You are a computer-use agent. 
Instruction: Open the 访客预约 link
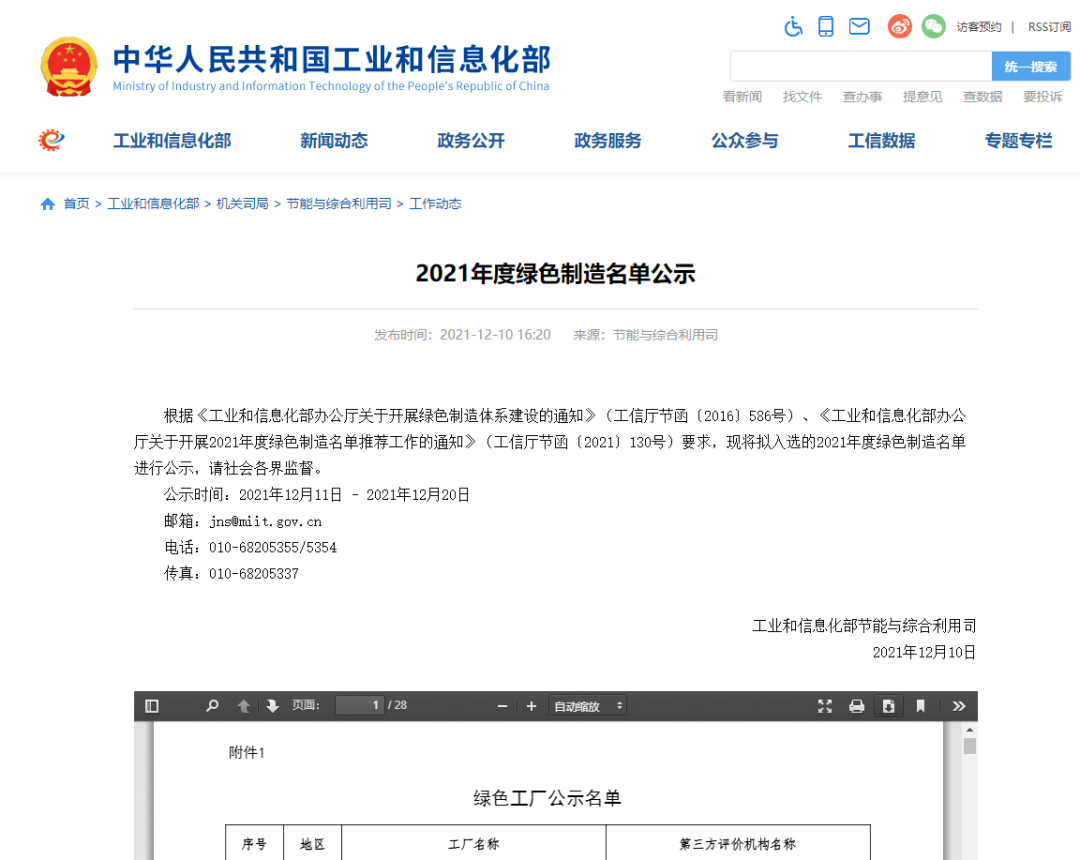point(979,27)
